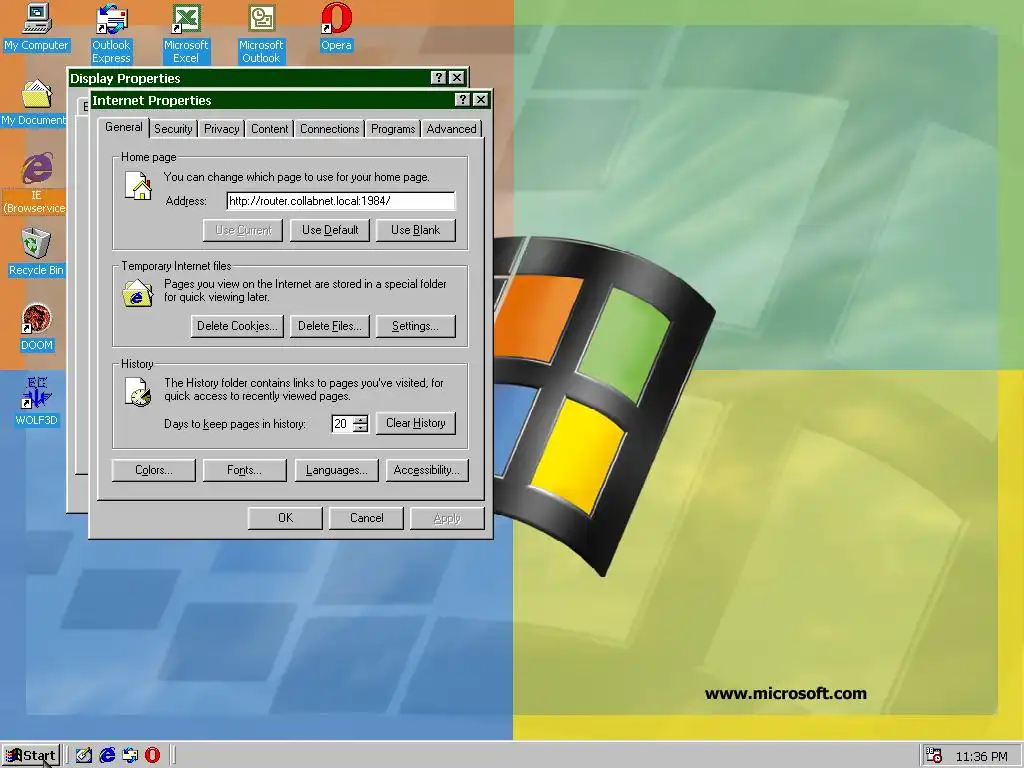Launch Internet Explorer from quick launch
The image size is (1024, 768).
coord(107,756)
